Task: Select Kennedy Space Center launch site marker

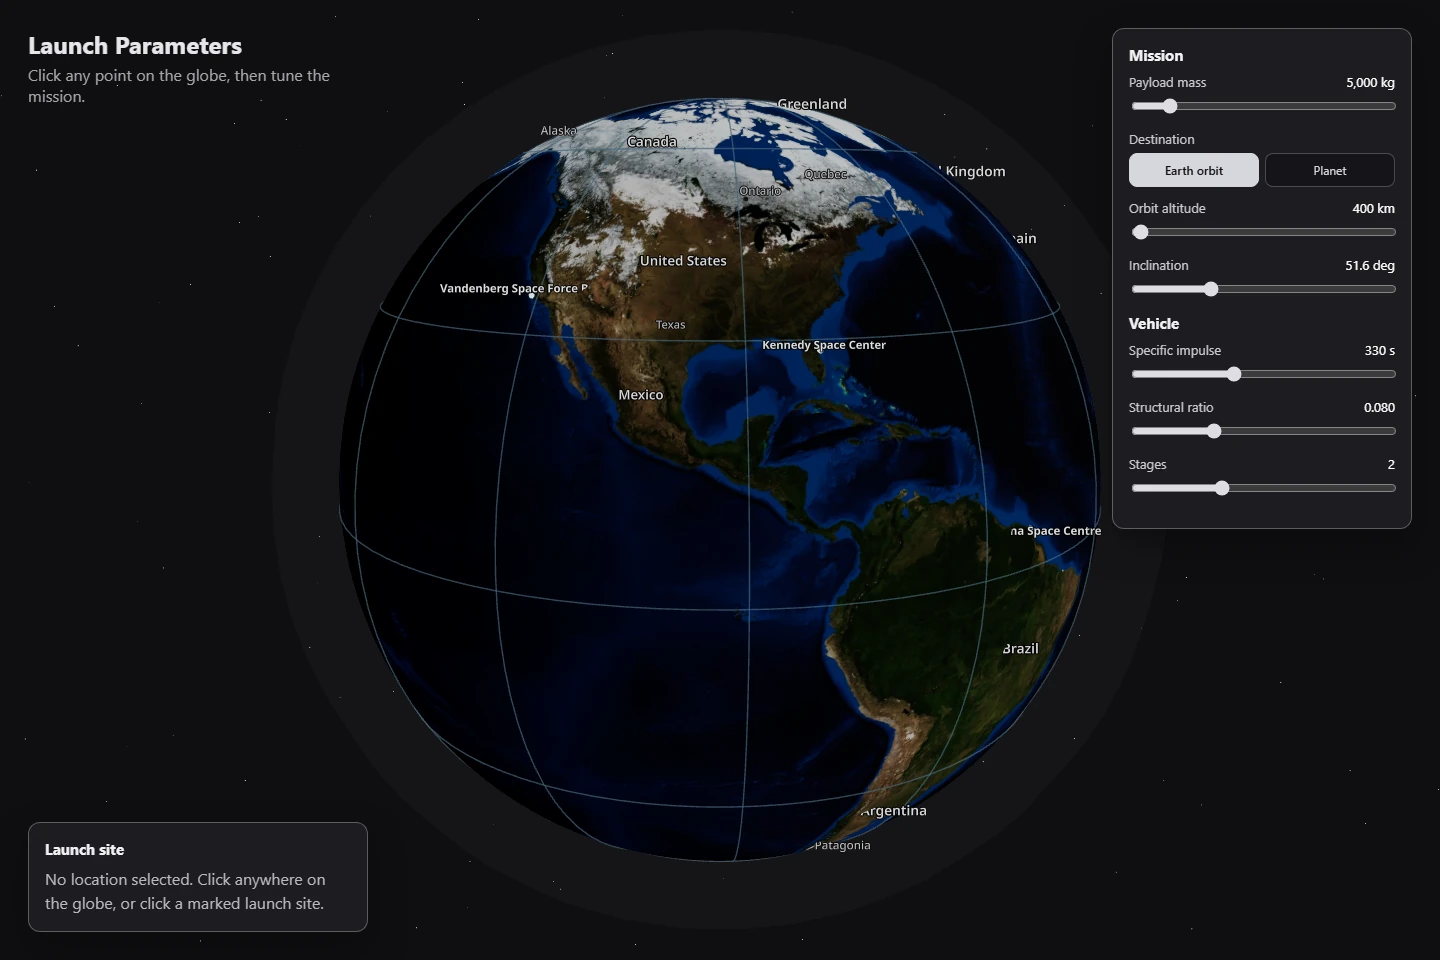Action: pyautogui.click(x=820, y=350)
